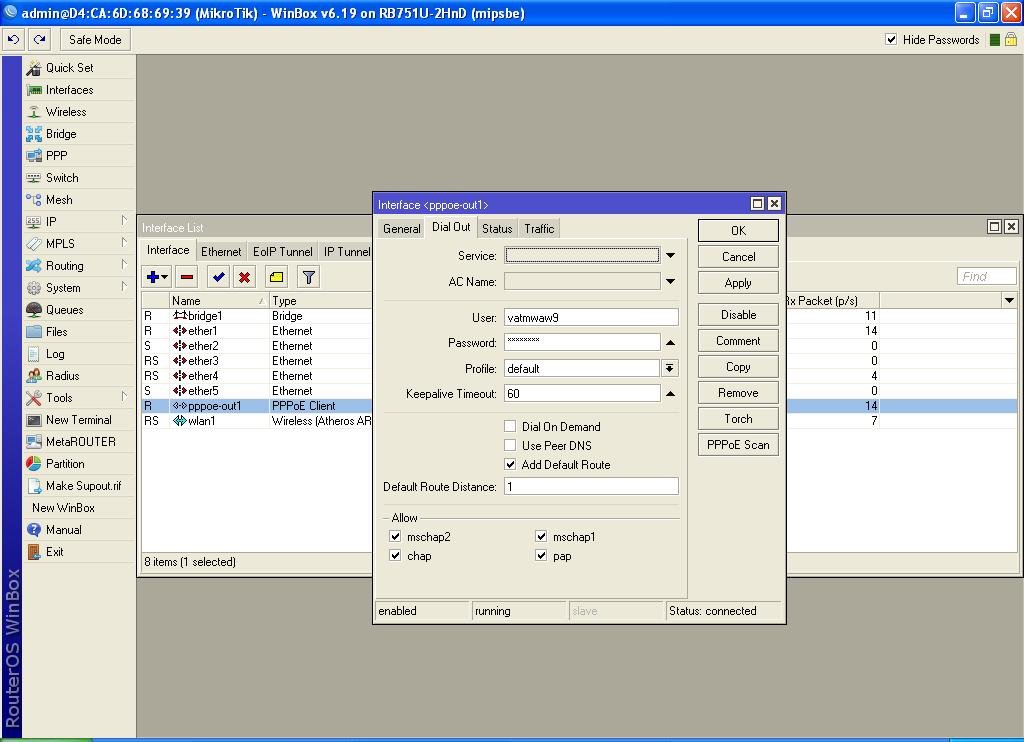Viewport: 1024px width, 742px height.
Task: Open the Files section
Action: [x=56, y=332]
